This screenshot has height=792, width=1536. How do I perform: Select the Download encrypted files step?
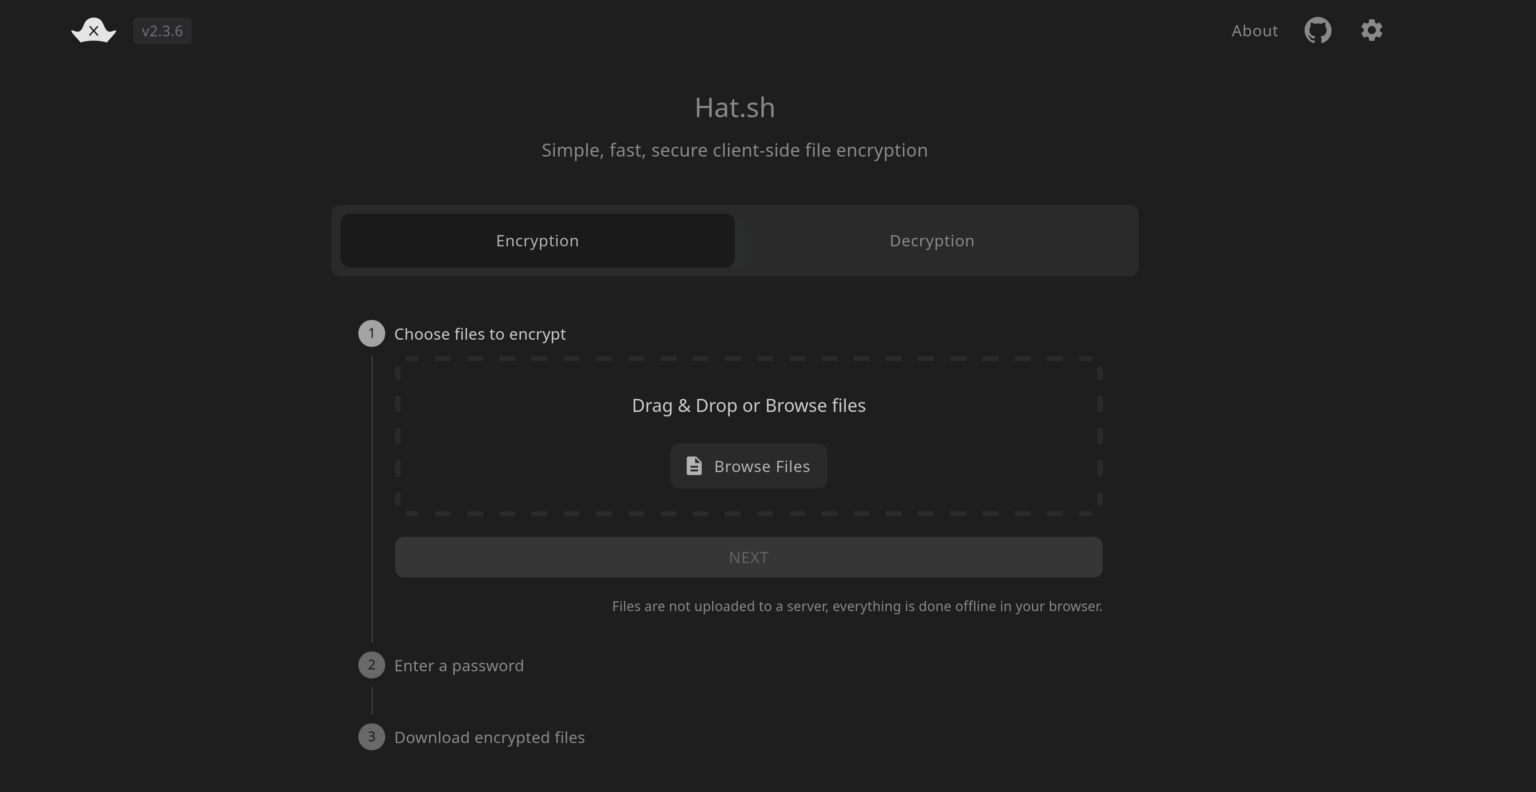[x=489, y=737]
